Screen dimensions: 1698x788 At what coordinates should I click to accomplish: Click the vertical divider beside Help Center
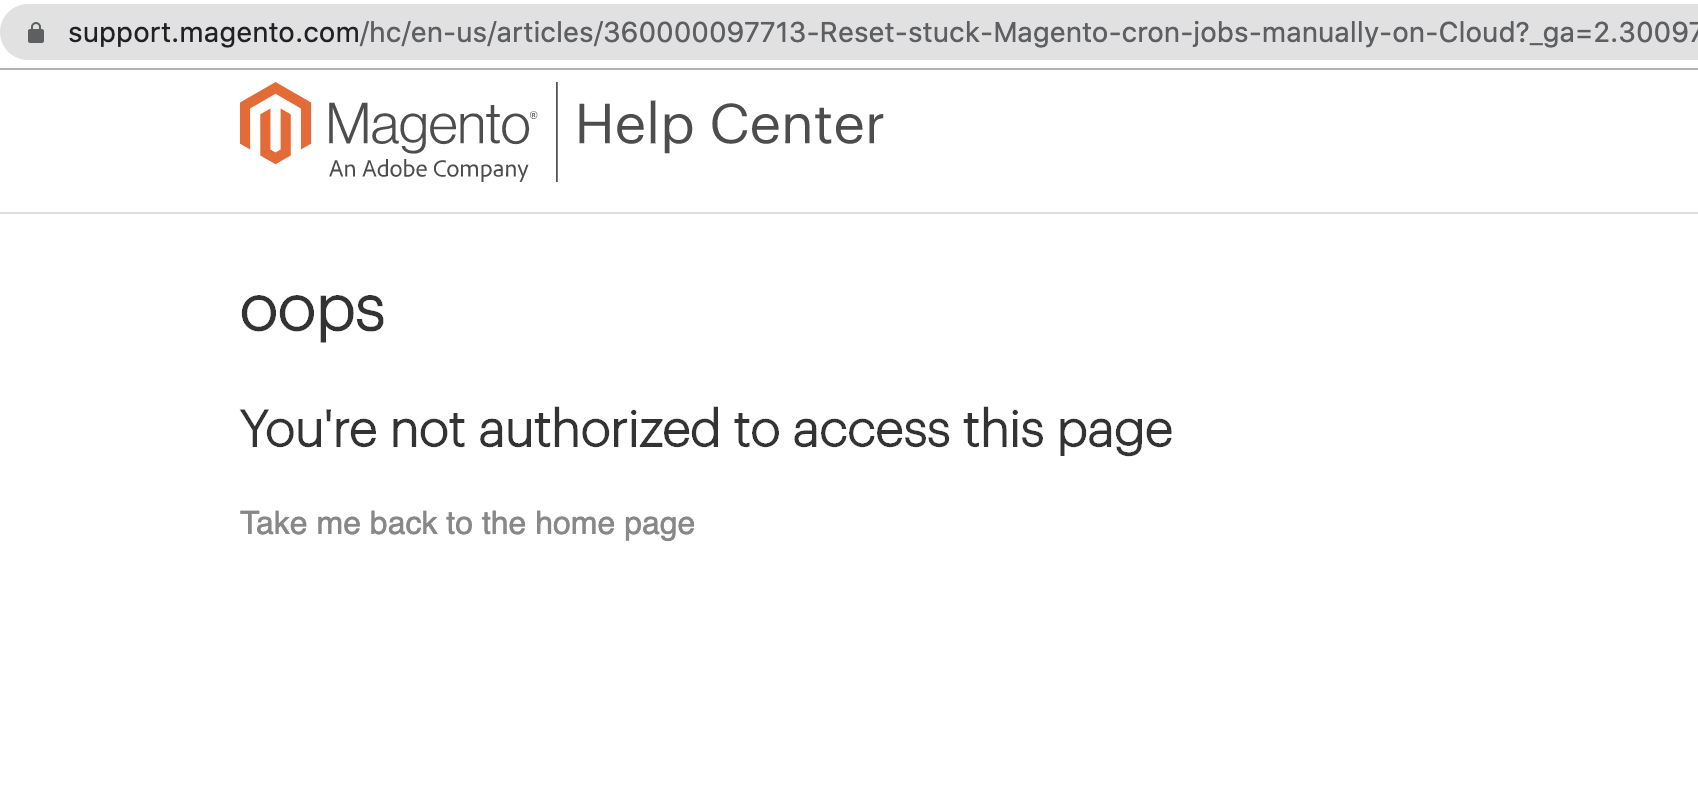point(557,132)
